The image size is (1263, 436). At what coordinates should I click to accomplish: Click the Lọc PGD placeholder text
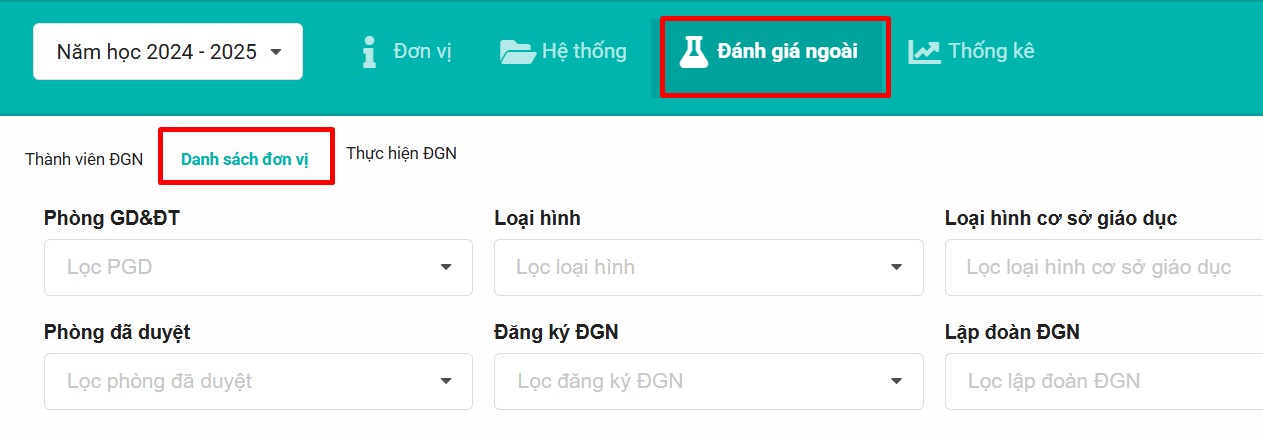click(x=109, y=267)
